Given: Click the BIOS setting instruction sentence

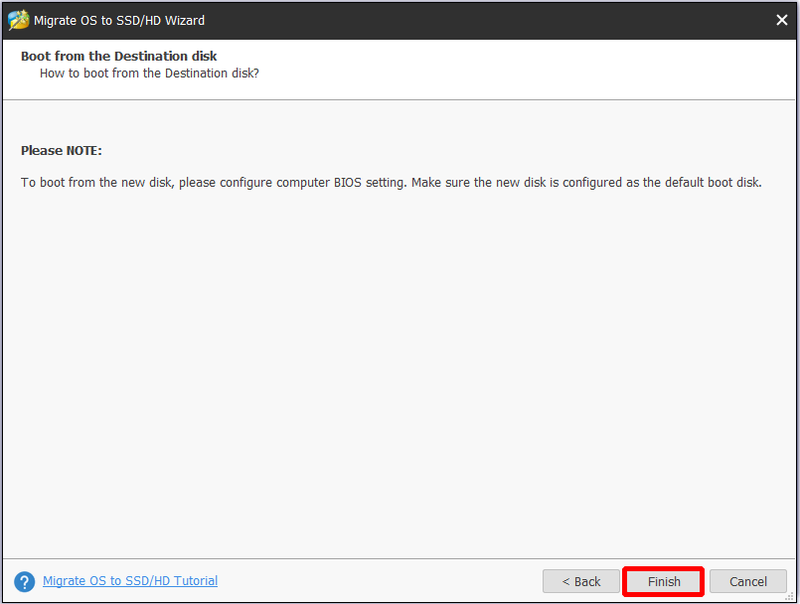Looking at the screenshot, I should [391, 183].
